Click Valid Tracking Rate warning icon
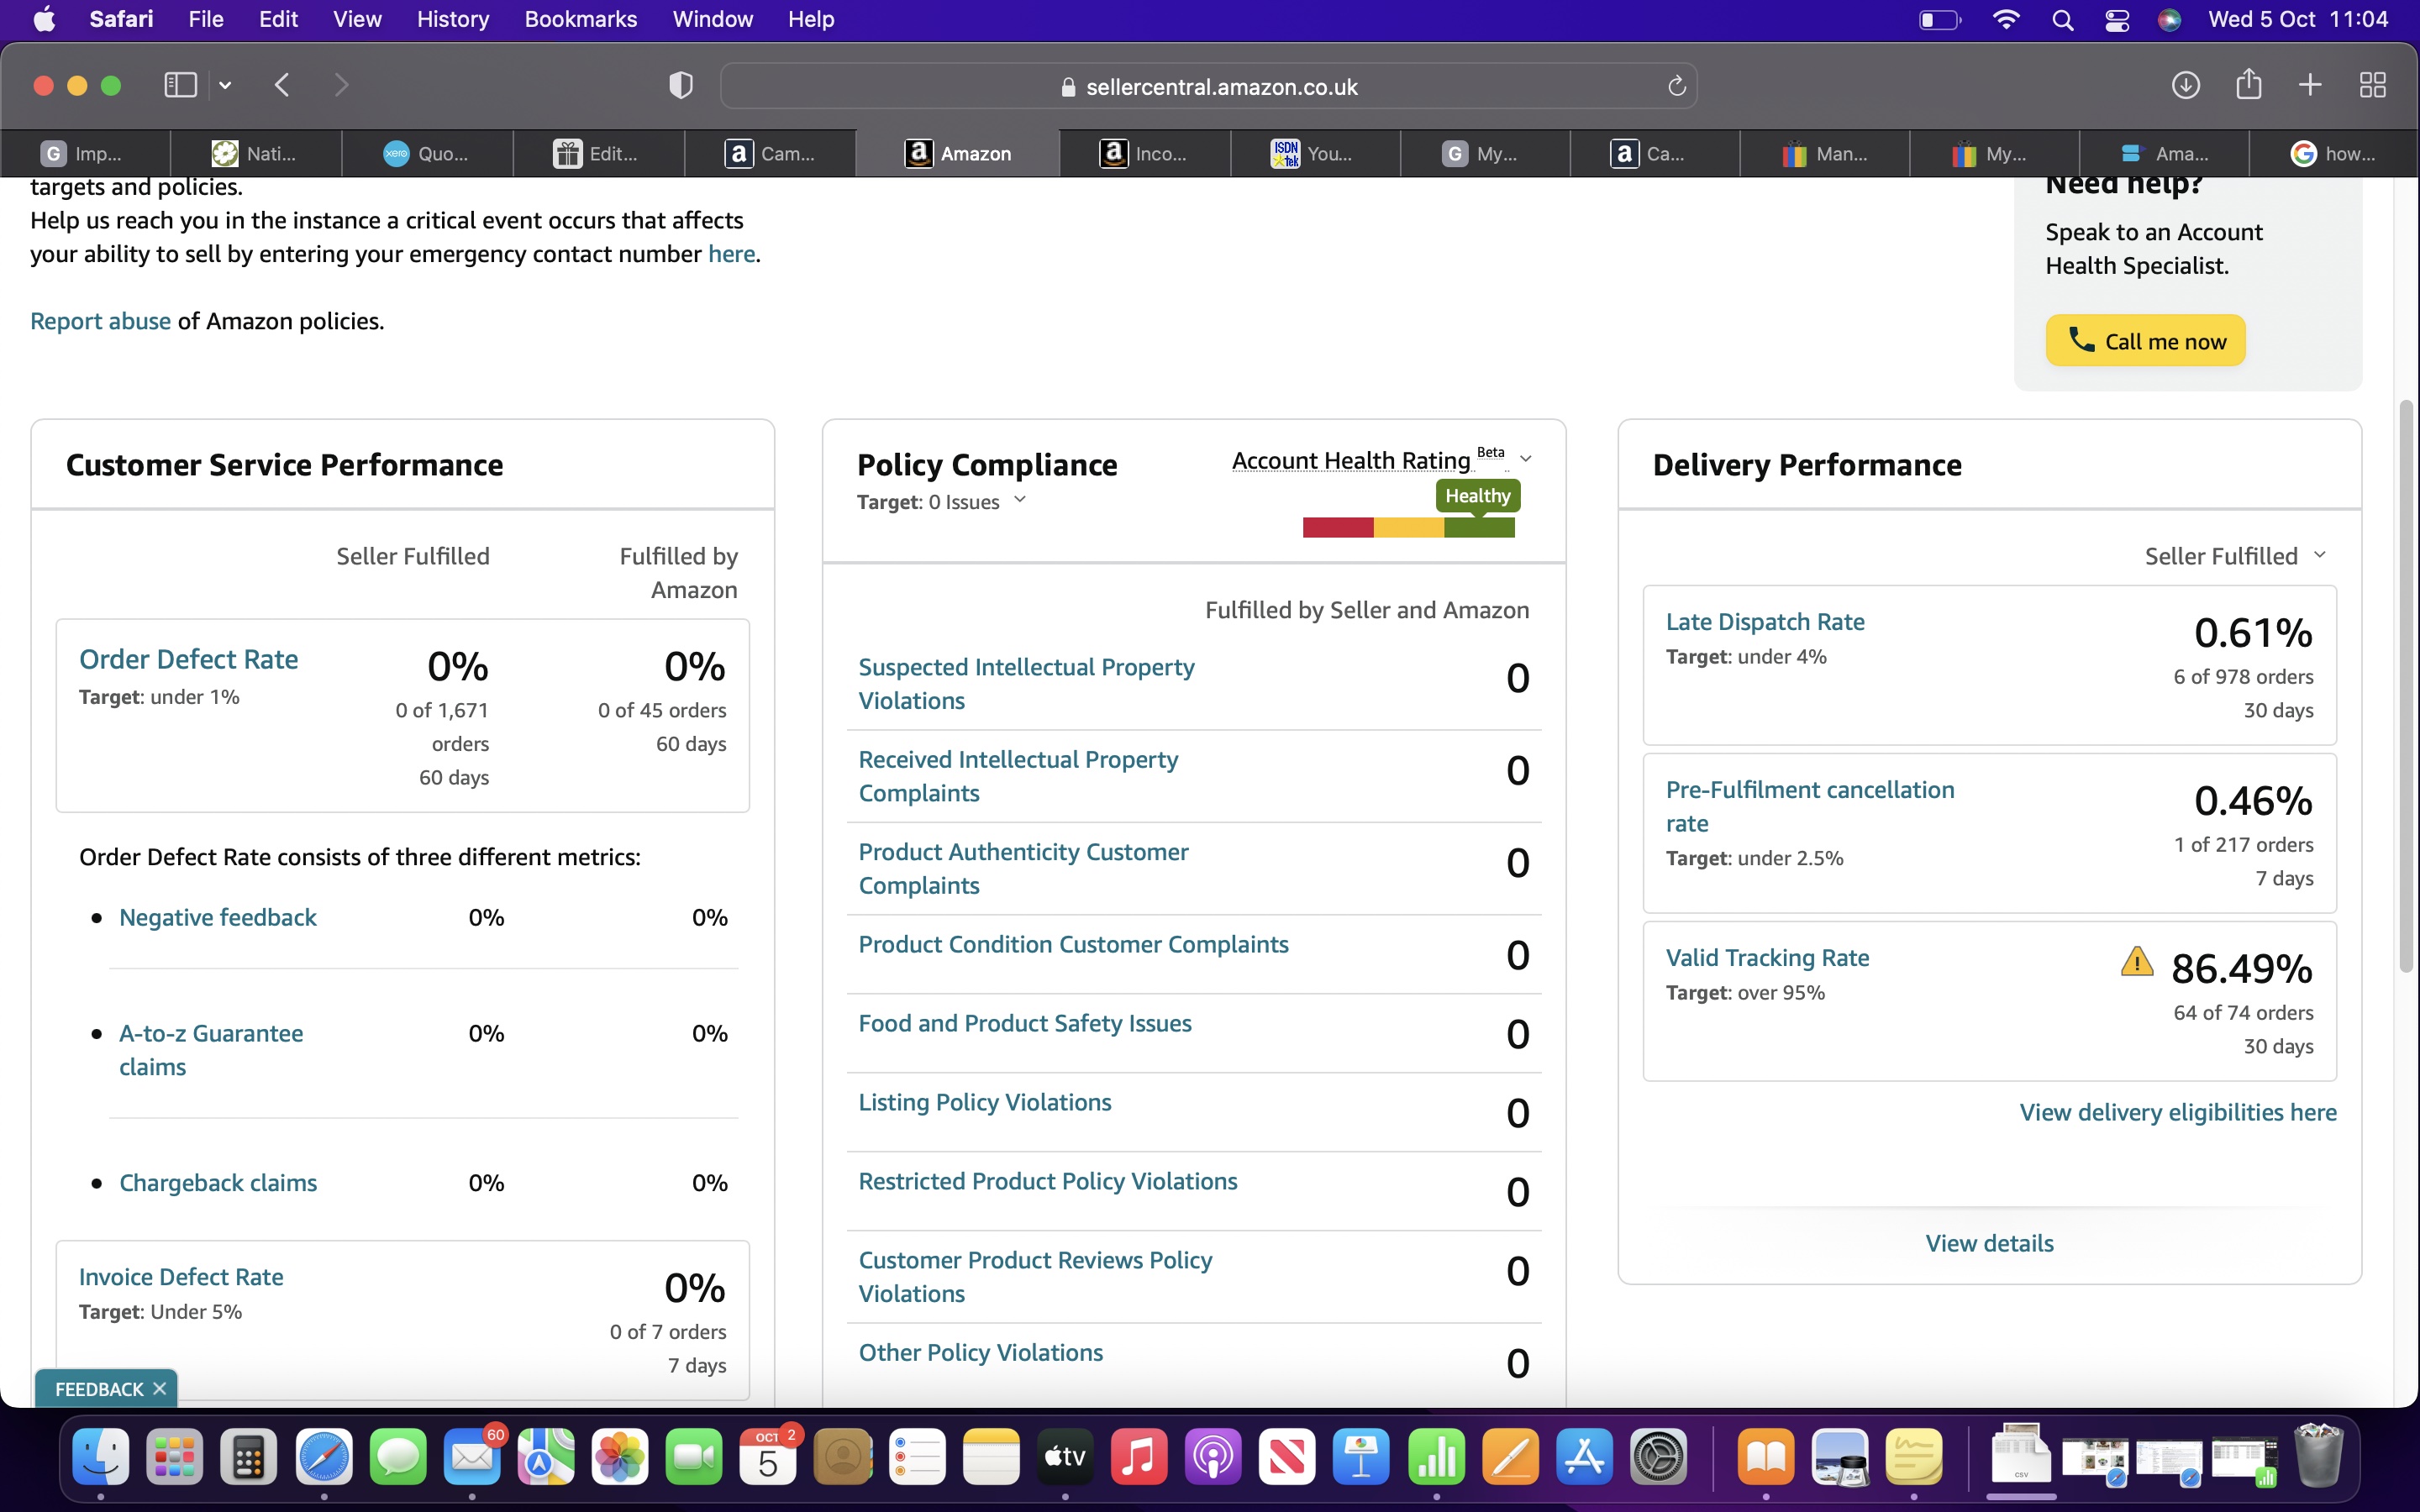The width and height of the screenshot is (2420, 1512). [x=2137, y=962]
